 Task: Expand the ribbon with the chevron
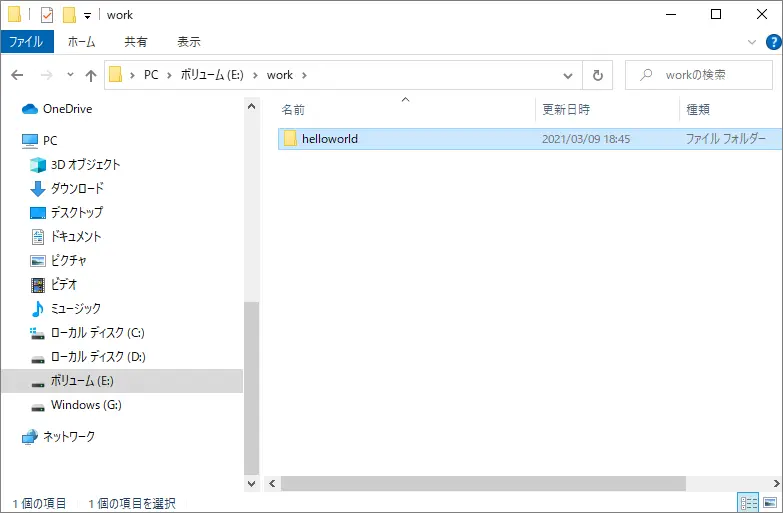tap(752, 42)
